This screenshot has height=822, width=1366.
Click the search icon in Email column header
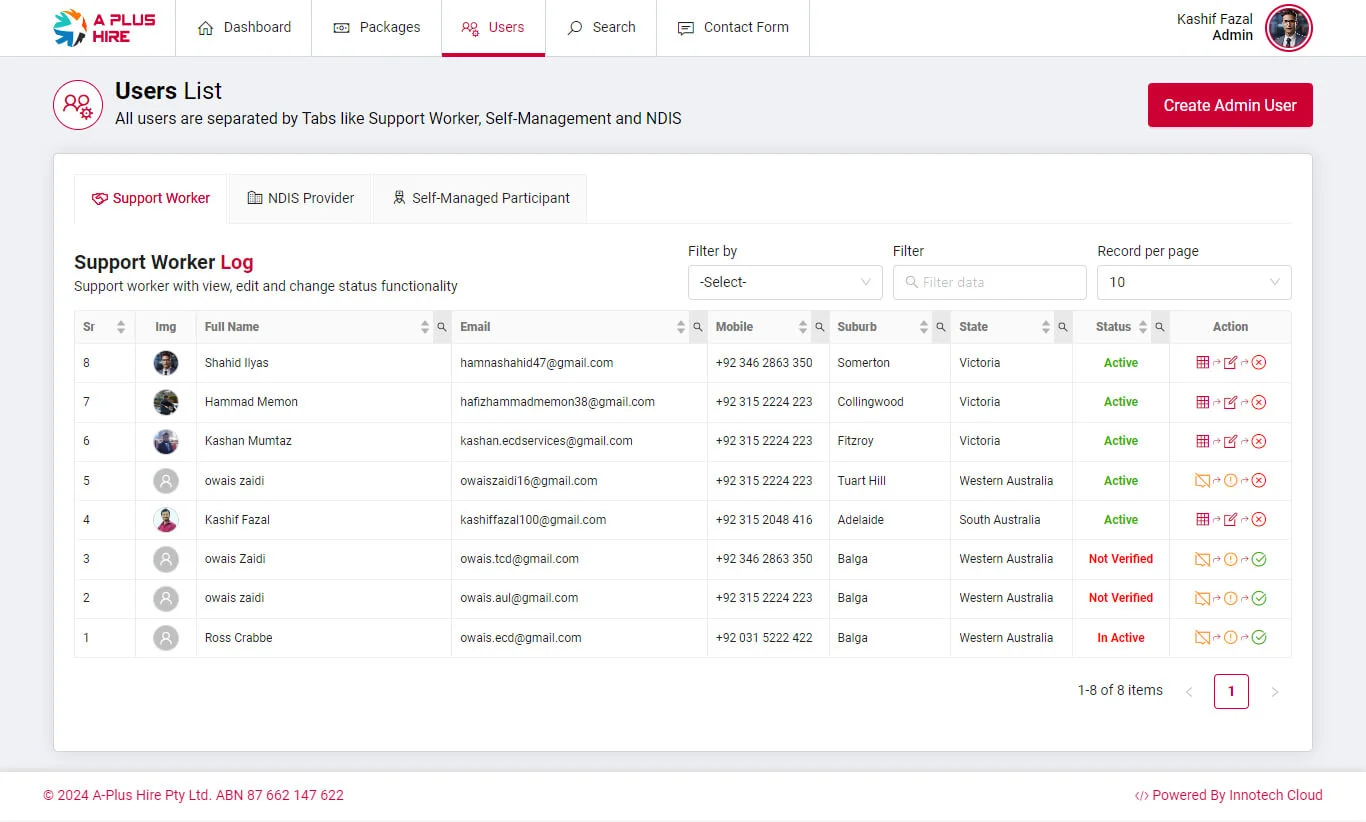tap(698, 327)
